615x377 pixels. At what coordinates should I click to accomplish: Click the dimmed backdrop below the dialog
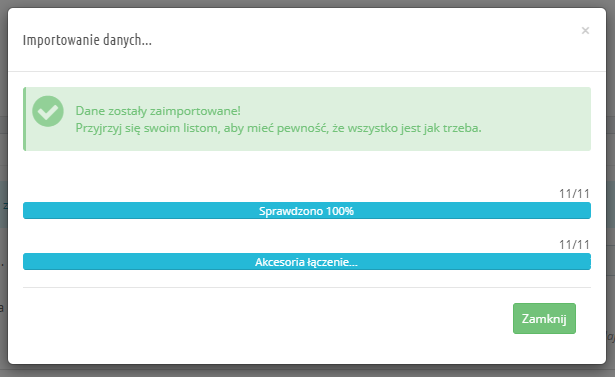tap(308, 371)
